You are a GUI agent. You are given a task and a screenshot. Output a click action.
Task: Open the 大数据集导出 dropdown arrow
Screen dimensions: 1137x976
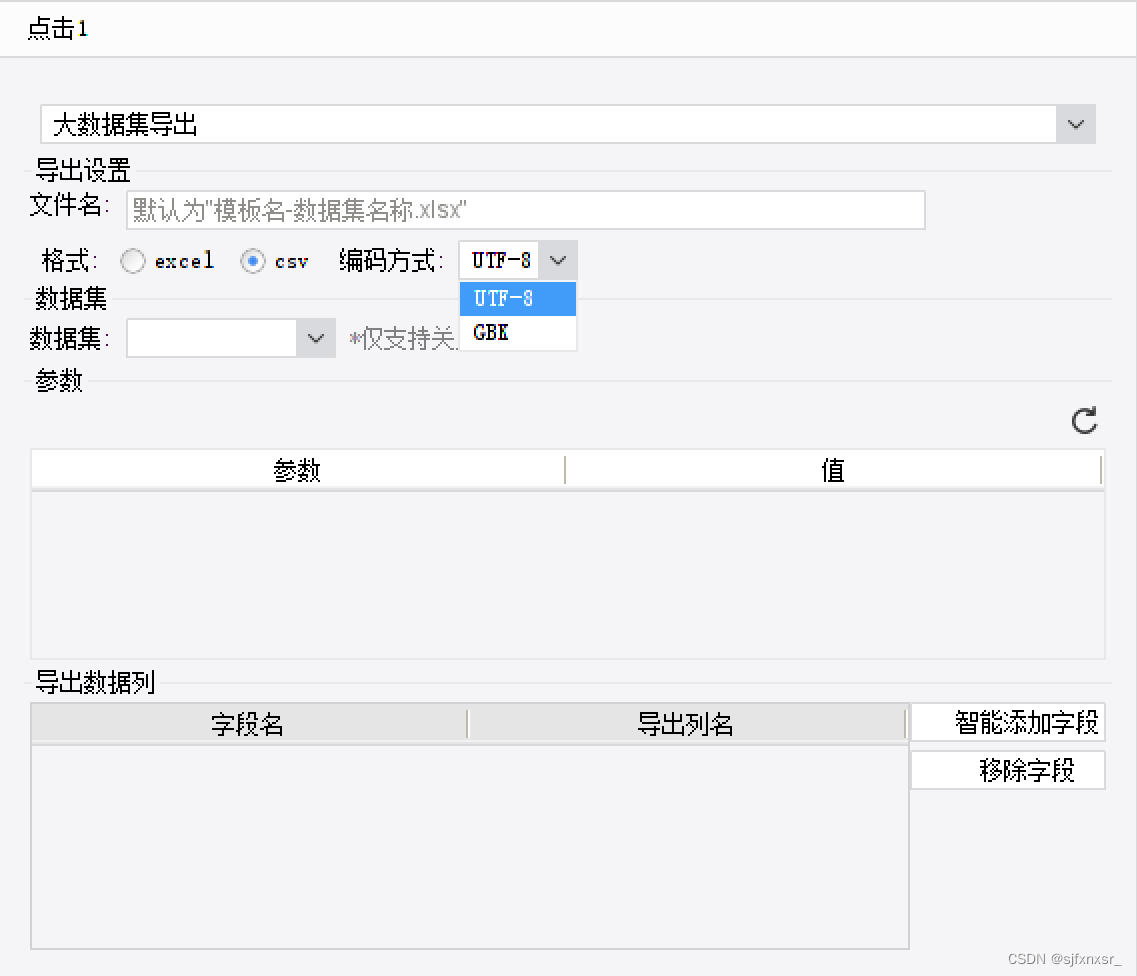(1075, 124)
